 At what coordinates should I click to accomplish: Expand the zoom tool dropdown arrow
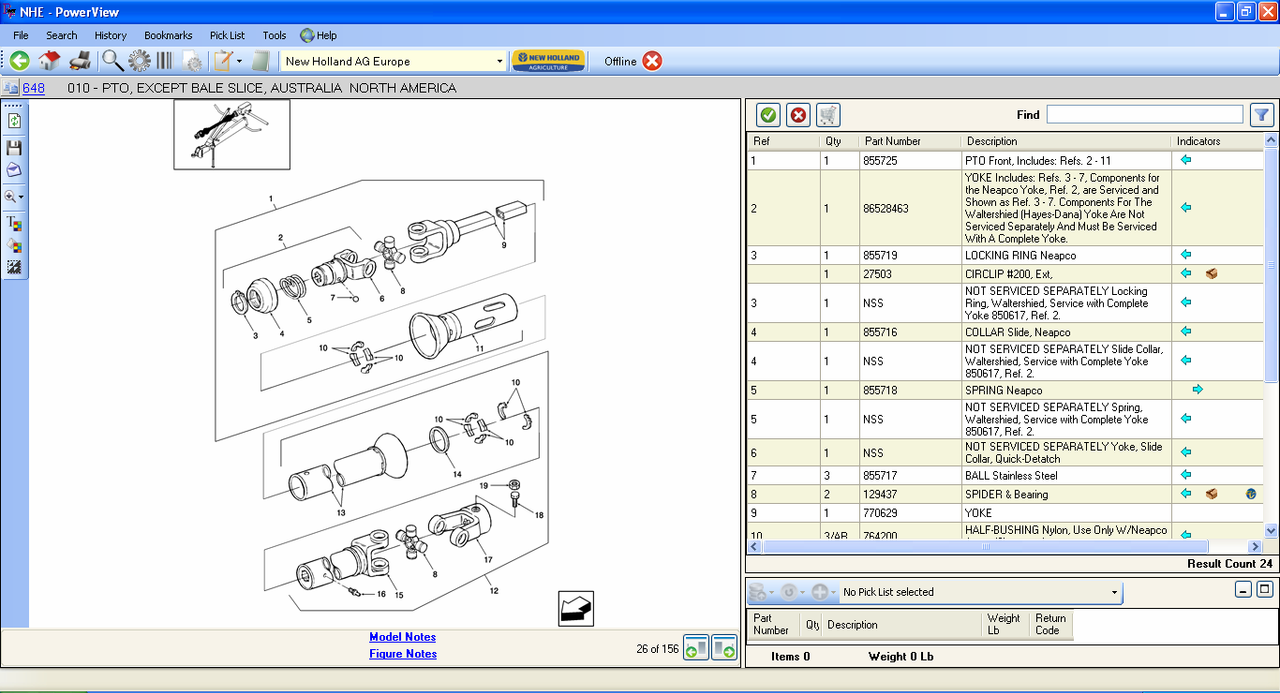tap(22, 198)
